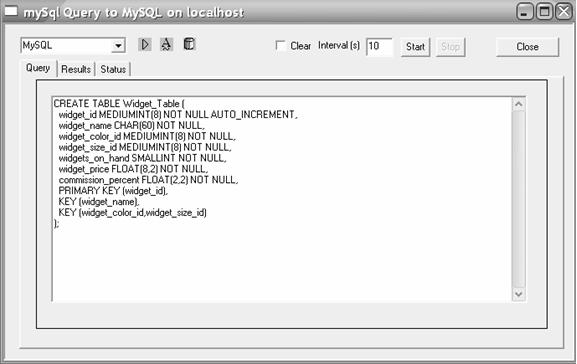The image size is (577, 364).
Task: Open the MySQL connection dropdown
Action: coord(118,46)
